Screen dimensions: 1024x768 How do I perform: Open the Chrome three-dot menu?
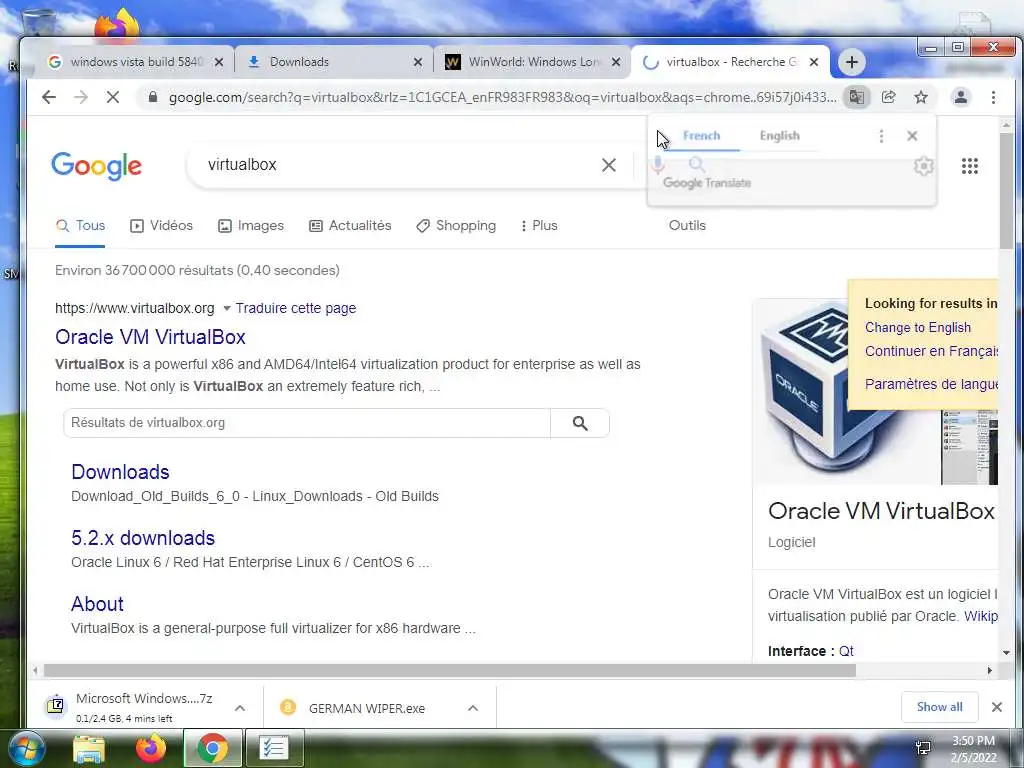click(993, 97)
